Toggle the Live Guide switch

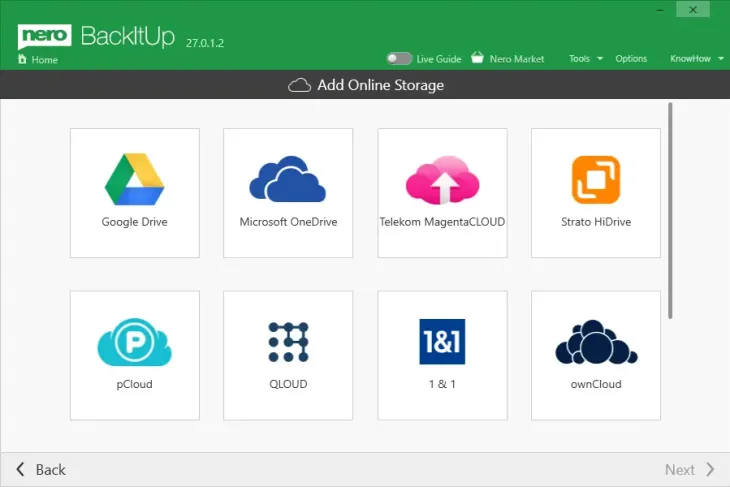(x=399, y=59)
